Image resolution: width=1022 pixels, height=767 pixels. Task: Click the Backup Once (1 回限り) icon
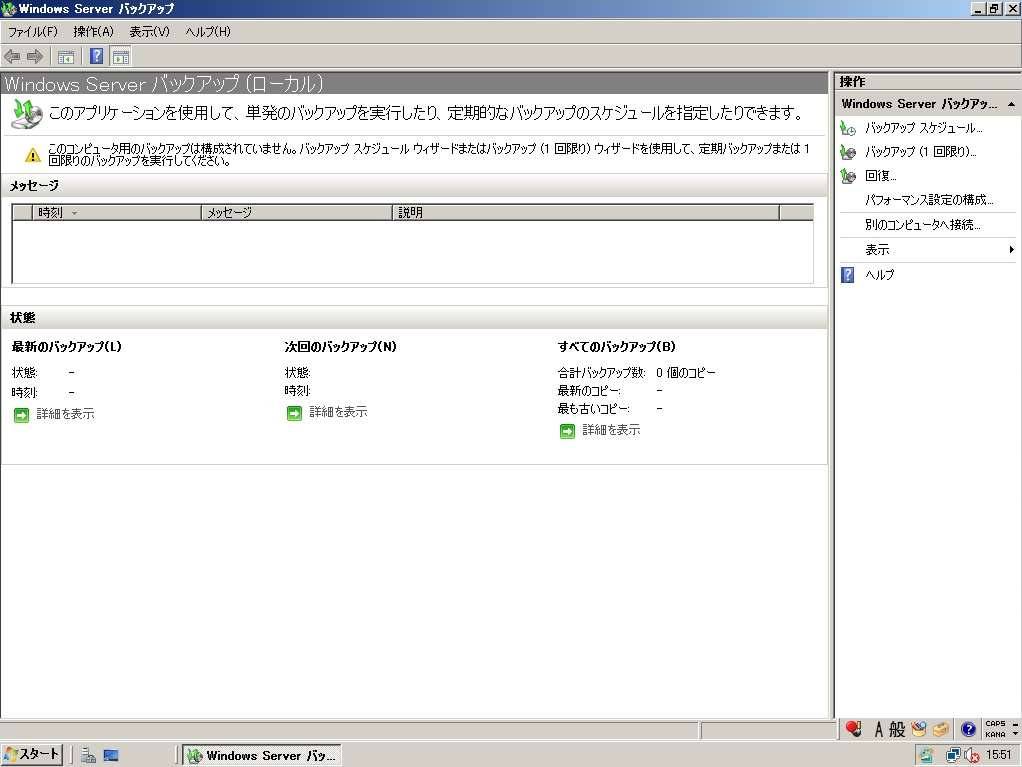coord(848,152)
